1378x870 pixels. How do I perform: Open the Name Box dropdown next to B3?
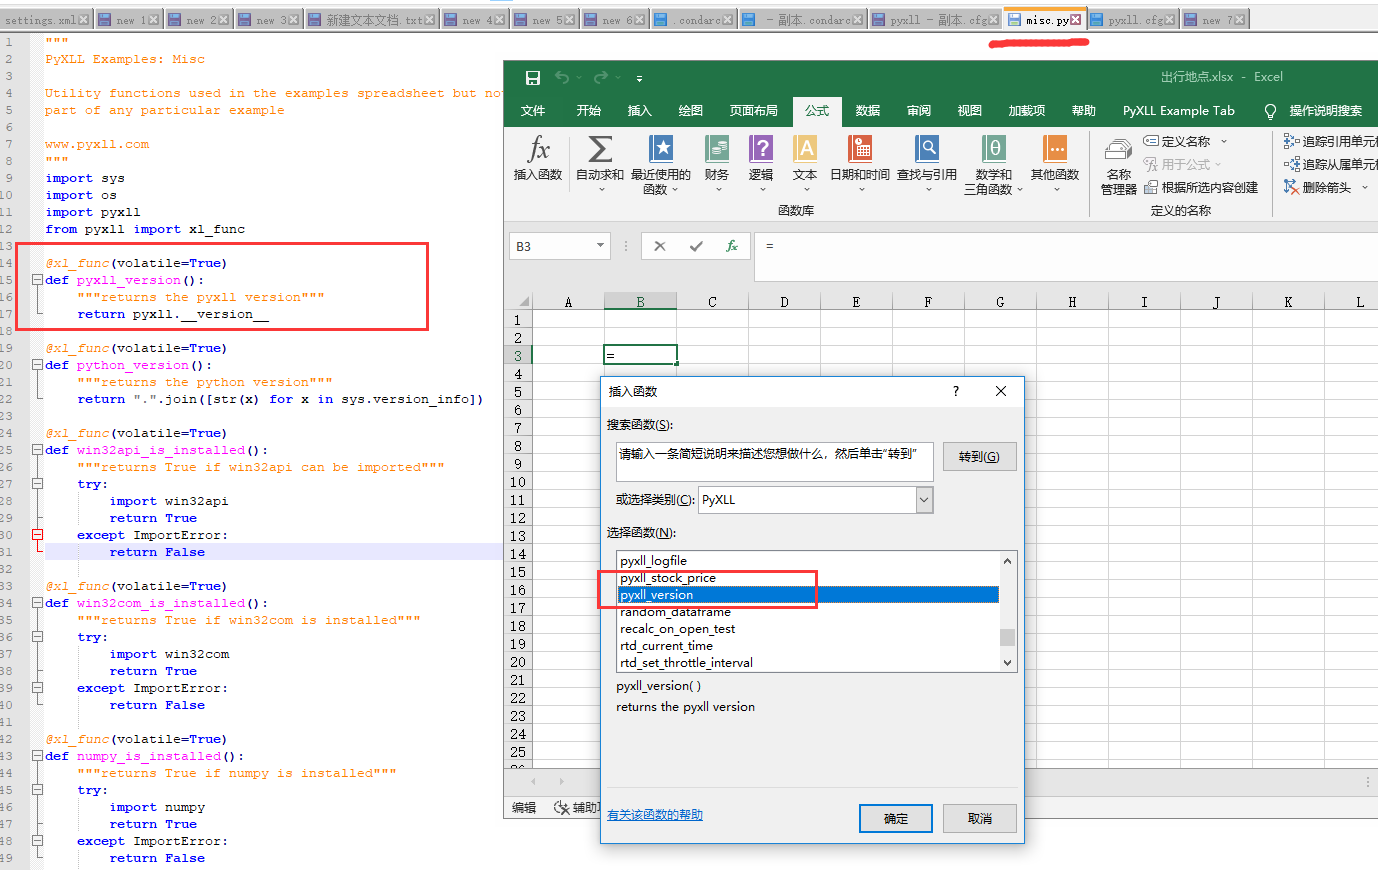click(x=600, y=246)
